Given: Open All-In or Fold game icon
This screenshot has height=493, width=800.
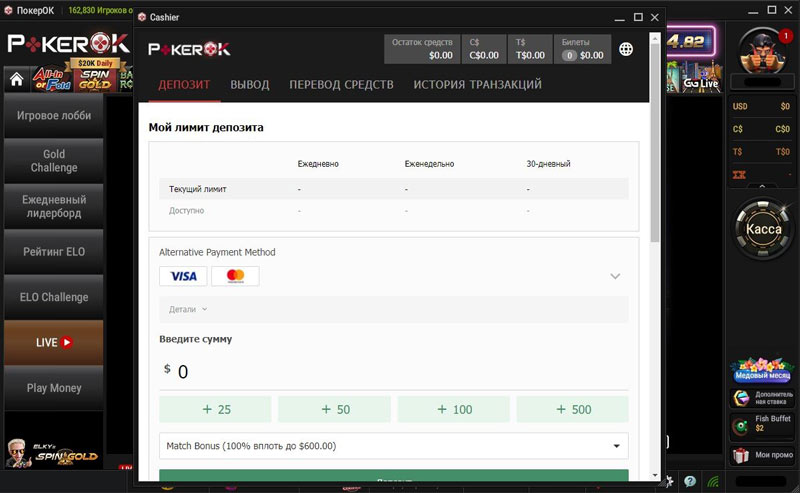Looking at the screenshot, I should click(52, 80).
